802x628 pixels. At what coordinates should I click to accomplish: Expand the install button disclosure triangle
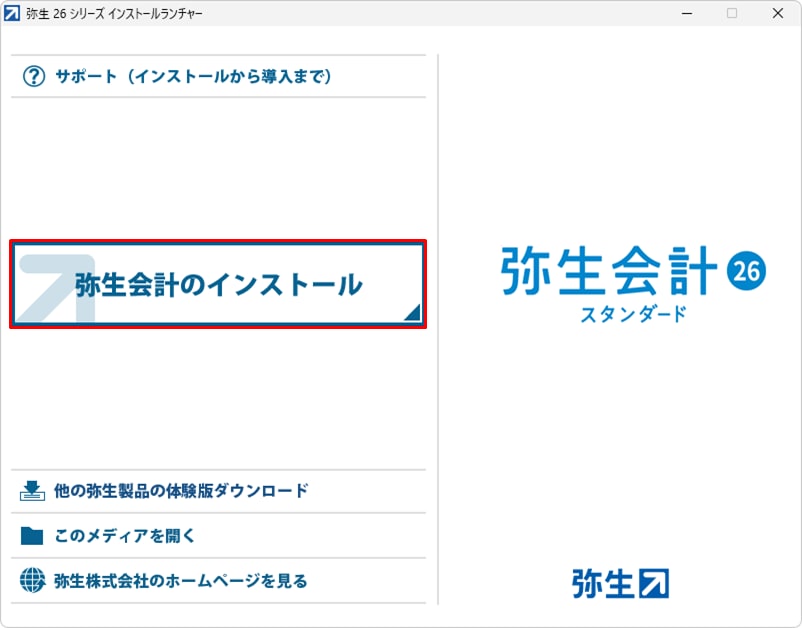411,313
